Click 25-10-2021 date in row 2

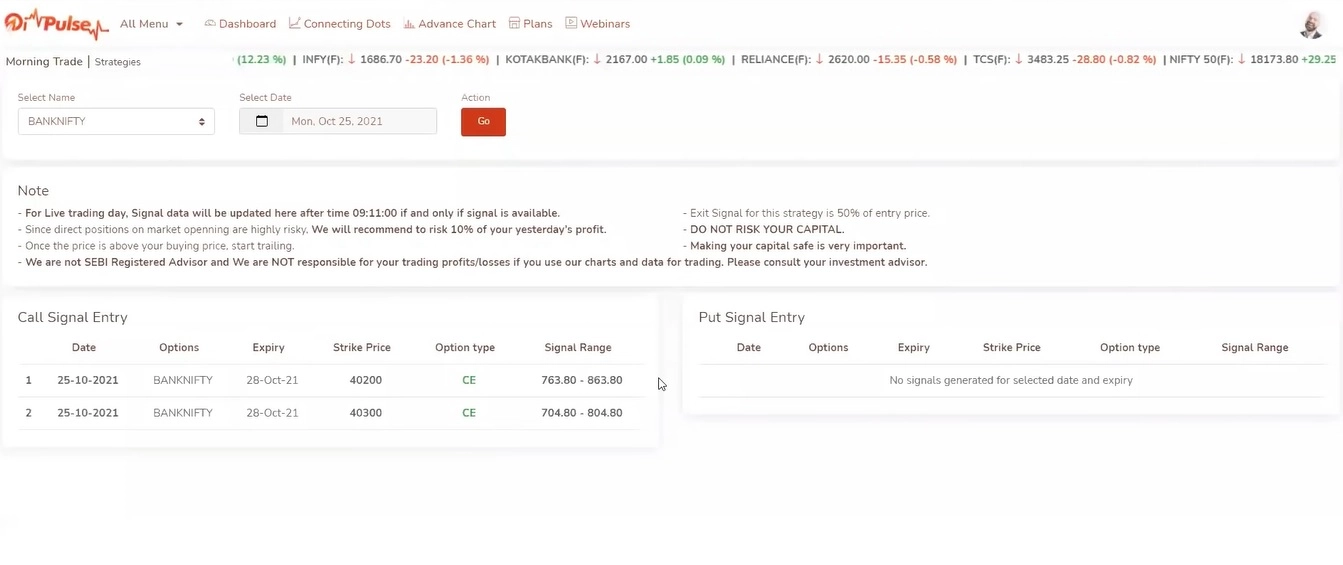(88, 413)
